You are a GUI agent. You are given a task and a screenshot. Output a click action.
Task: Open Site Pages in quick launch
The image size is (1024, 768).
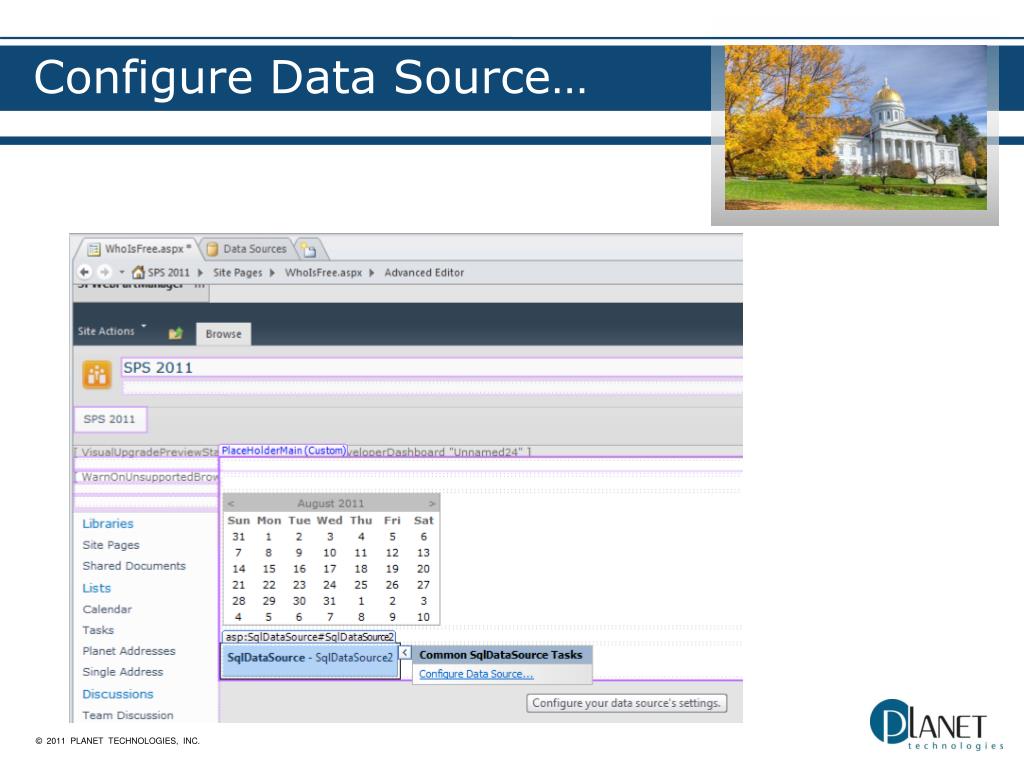(111, 545)
